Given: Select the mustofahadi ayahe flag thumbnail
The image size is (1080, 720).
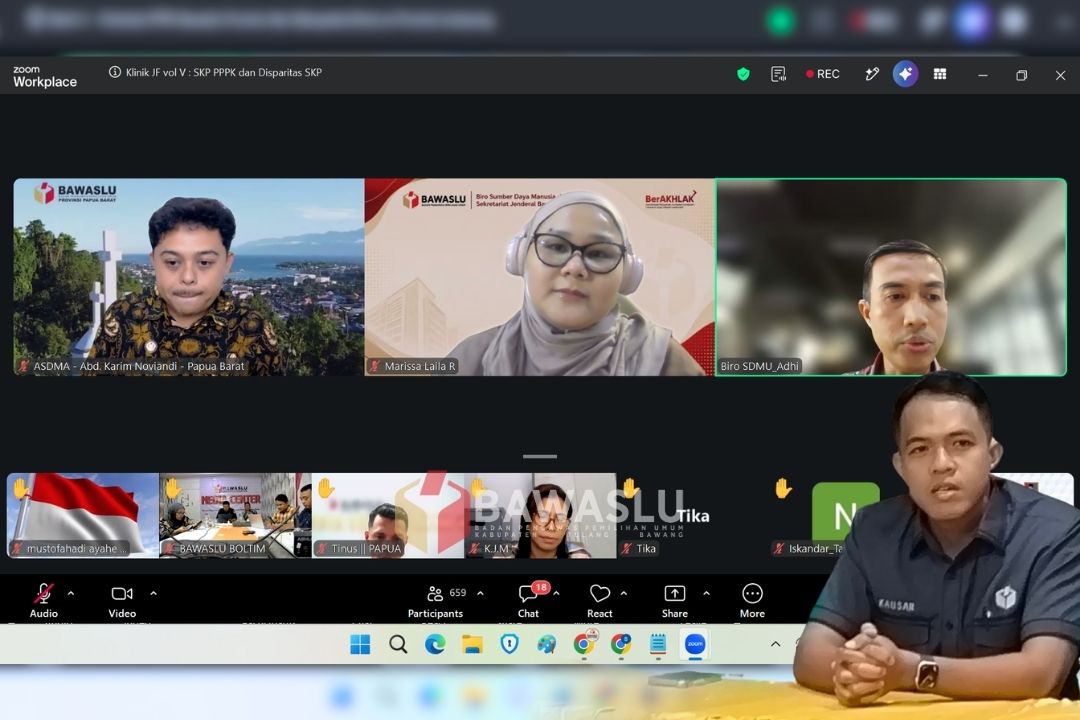Looking at the screenshot, I should point(83,515).
